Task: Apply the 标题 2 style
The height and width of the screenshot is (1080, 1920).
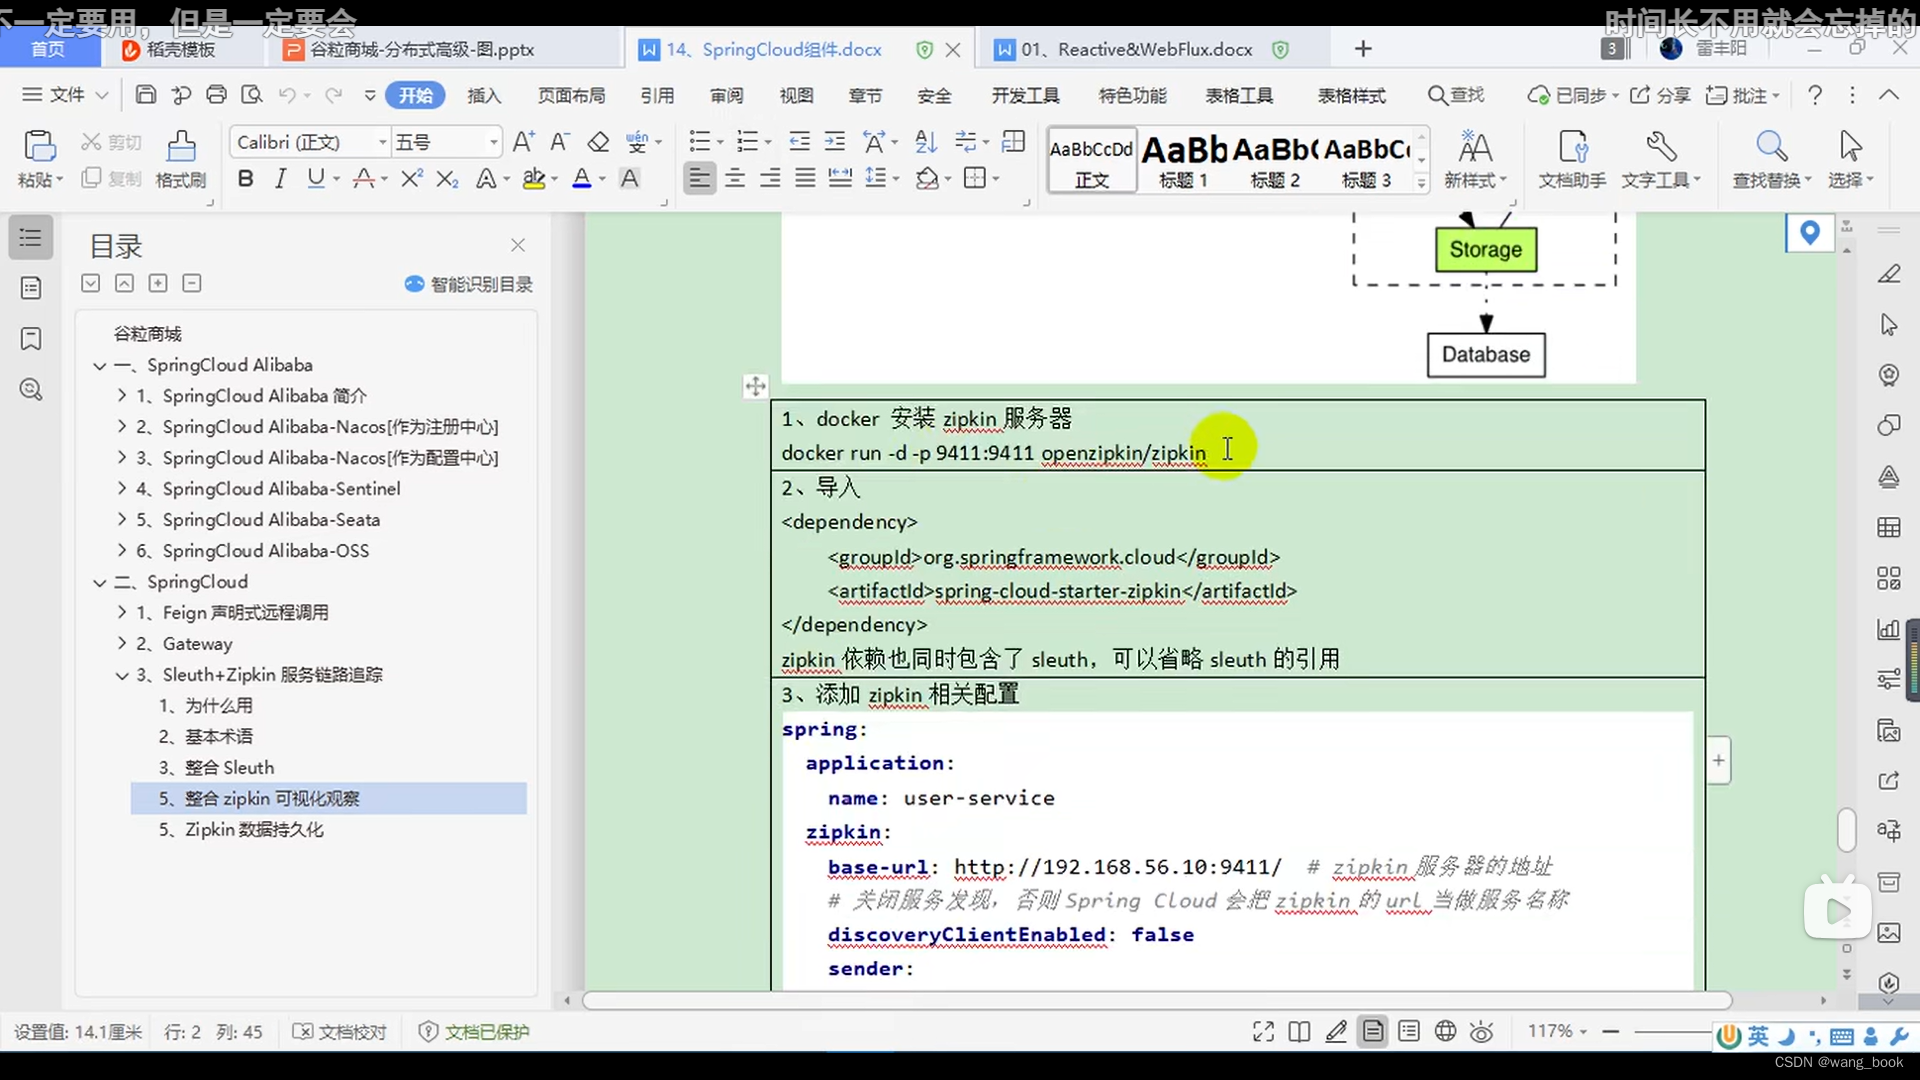Action: tap(1276, 160)
